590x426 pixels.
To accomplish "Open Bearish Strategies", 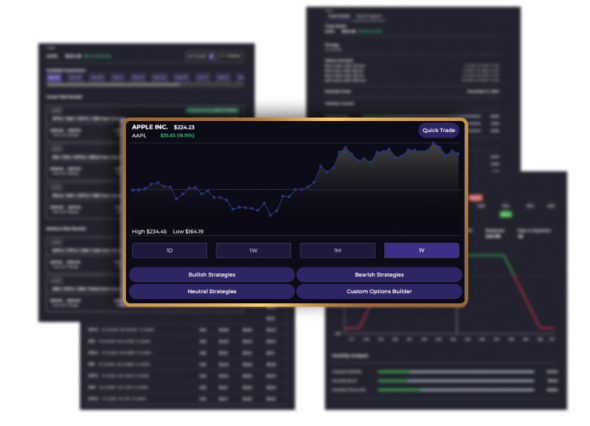I will click(x=379, y=275).
